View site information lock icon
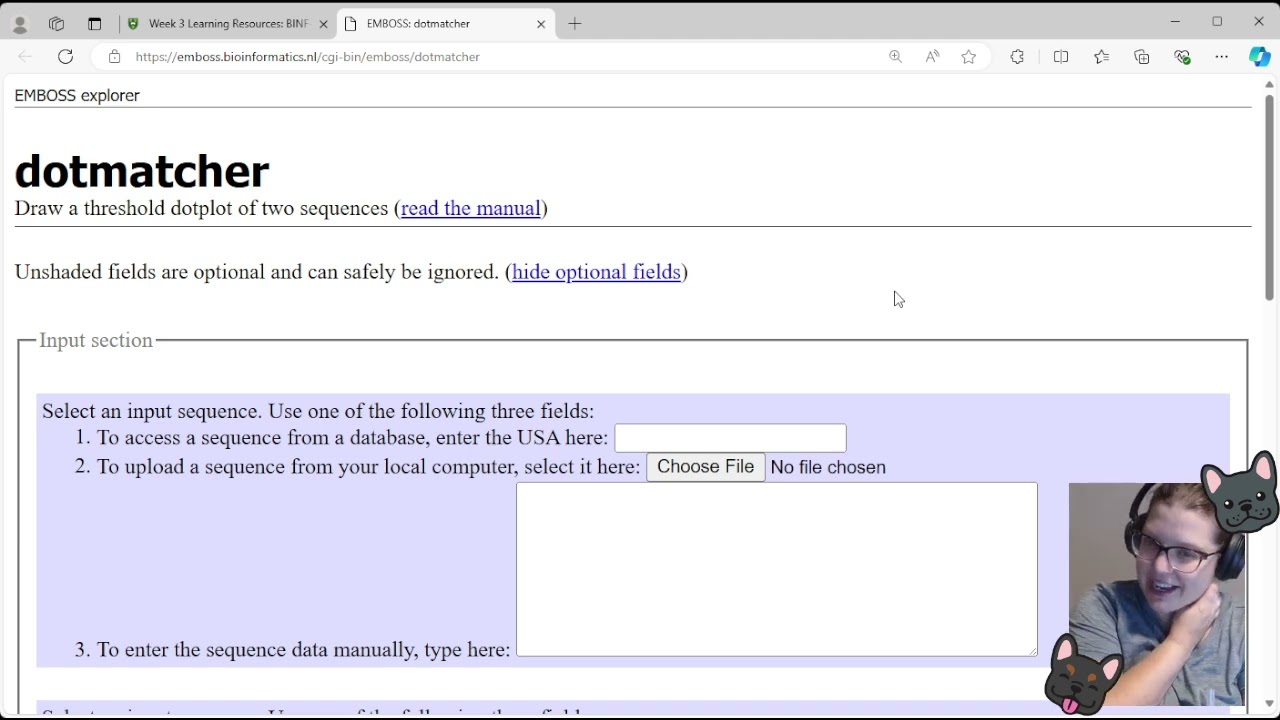 click(114, 57)
